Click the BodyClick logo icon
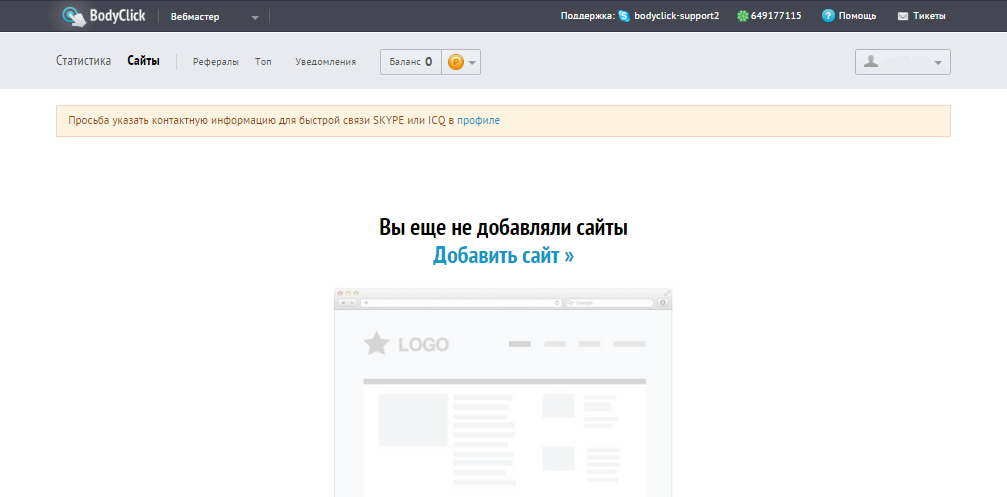The height and width of the screenshot is (497, 1007). [74, 16]
